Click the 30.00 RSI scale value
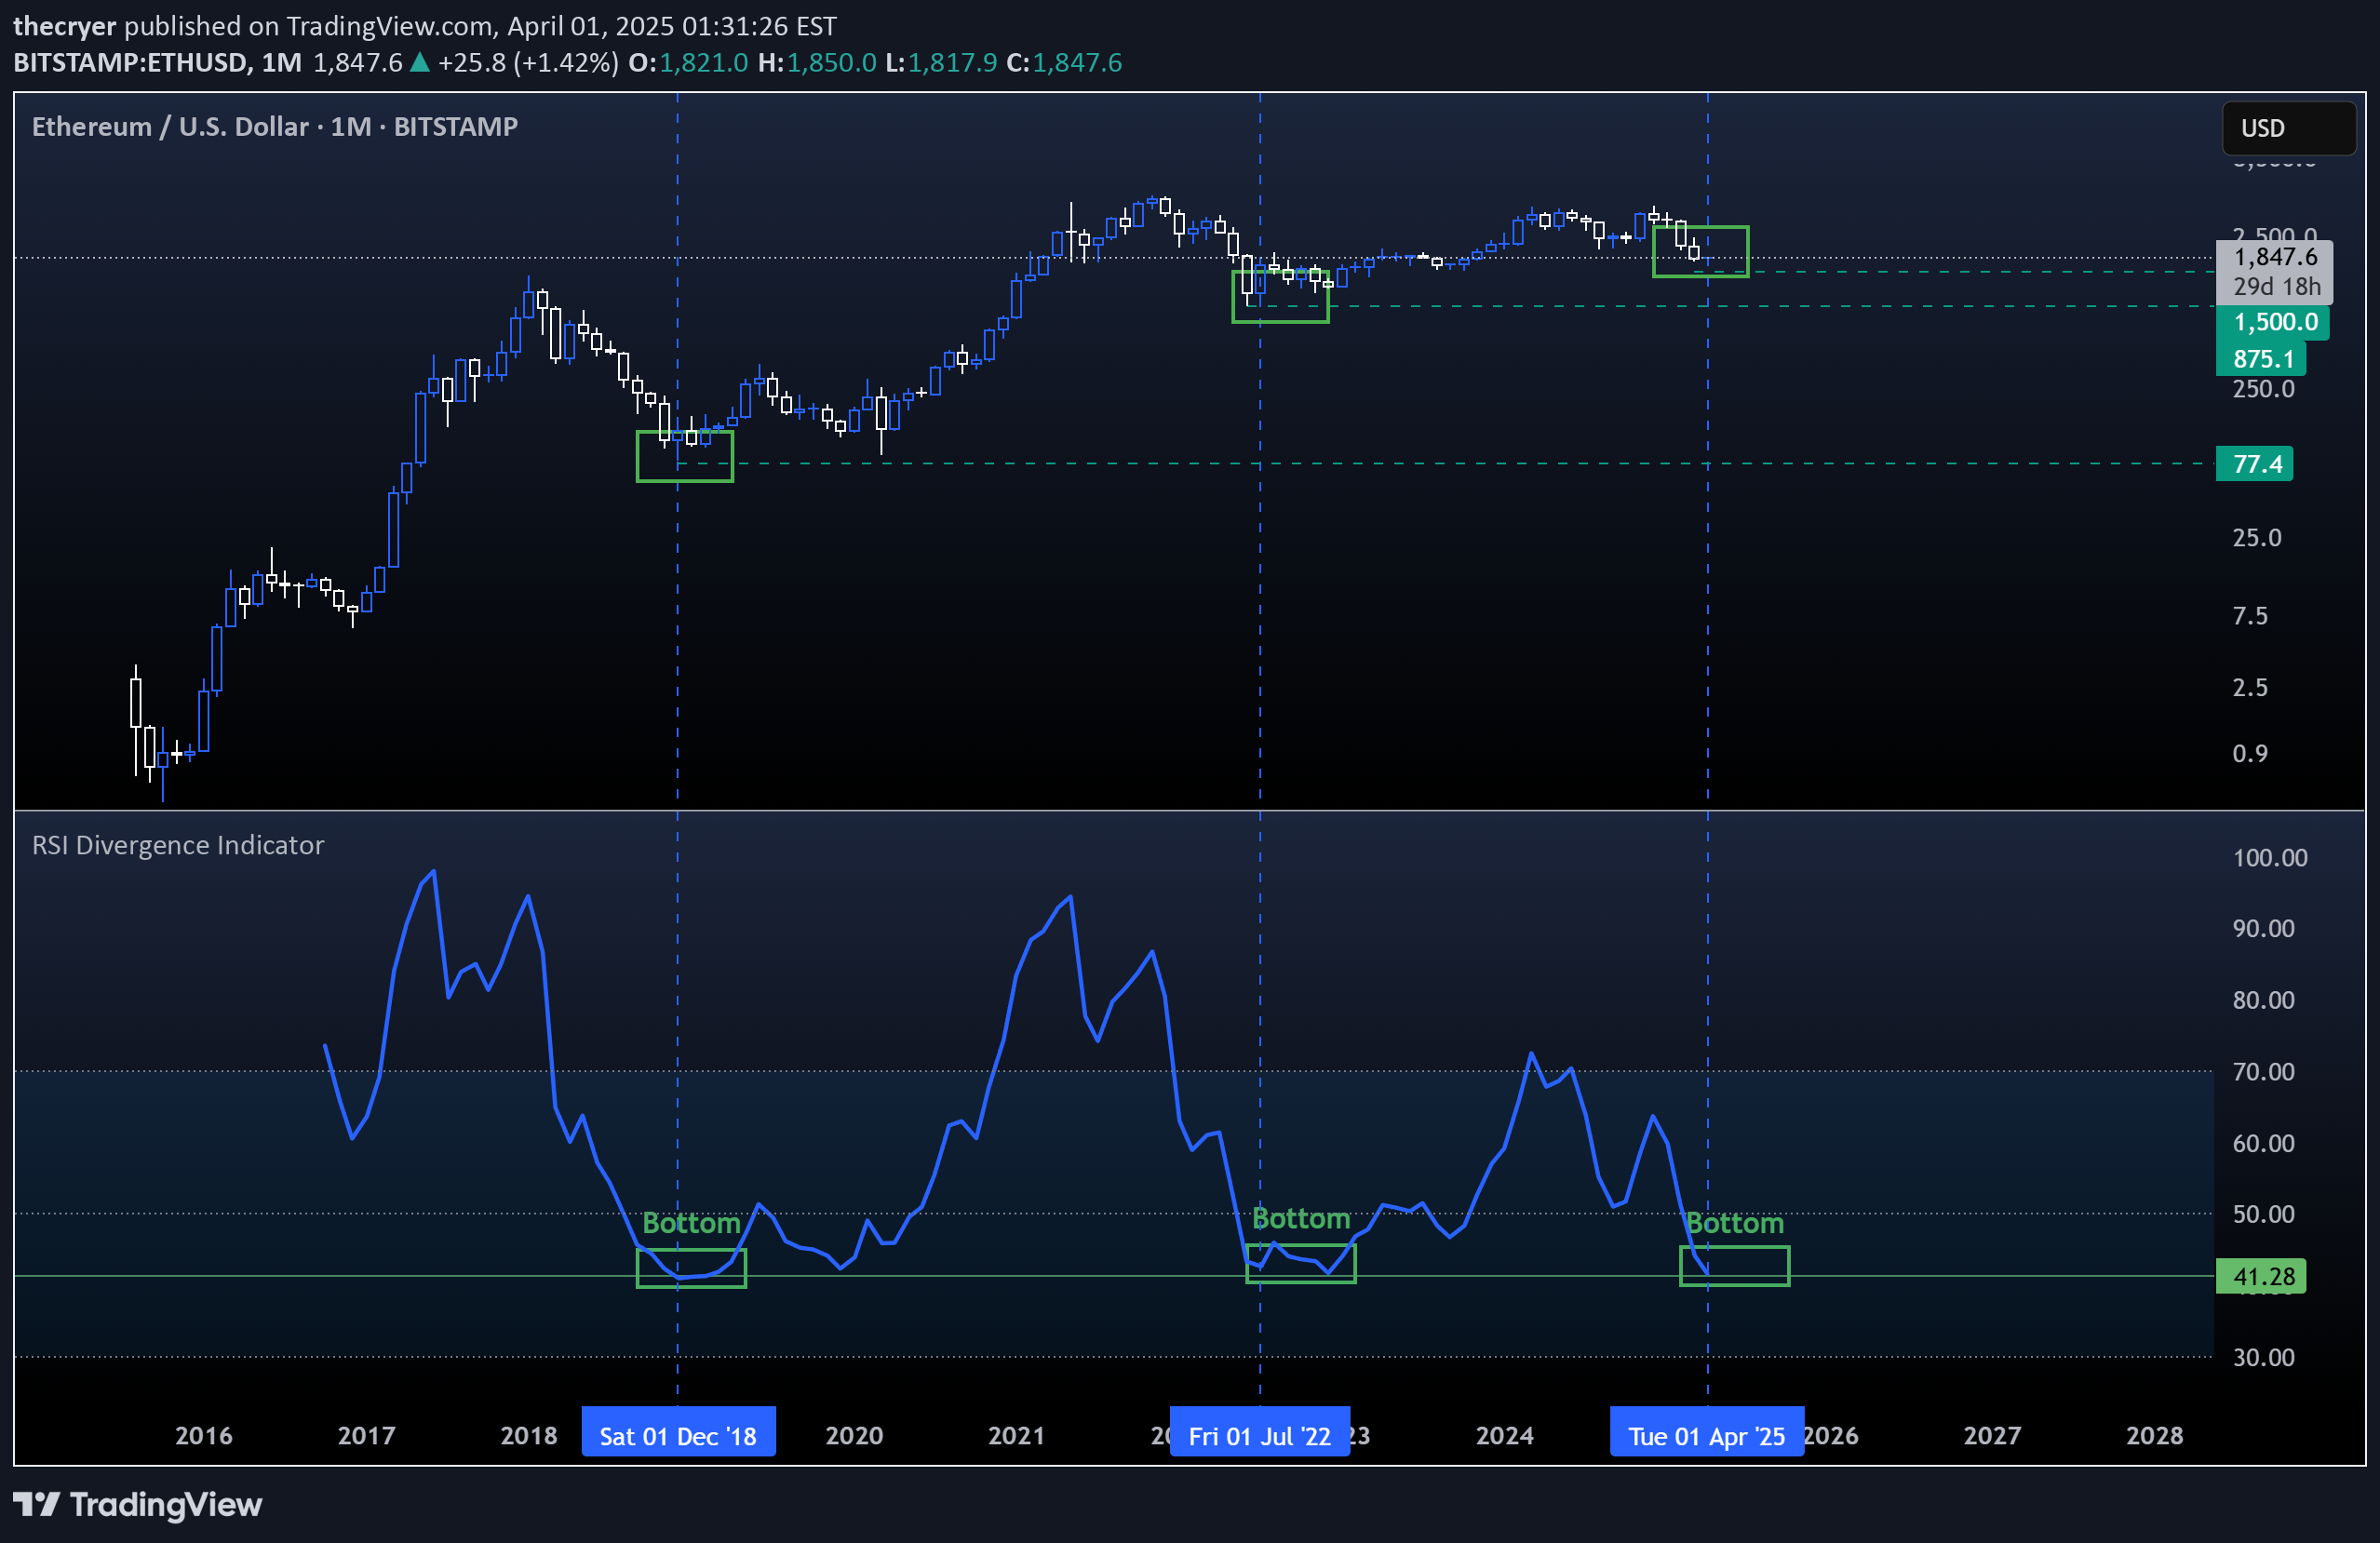2380x1543 pixels. (2264, 1357)
